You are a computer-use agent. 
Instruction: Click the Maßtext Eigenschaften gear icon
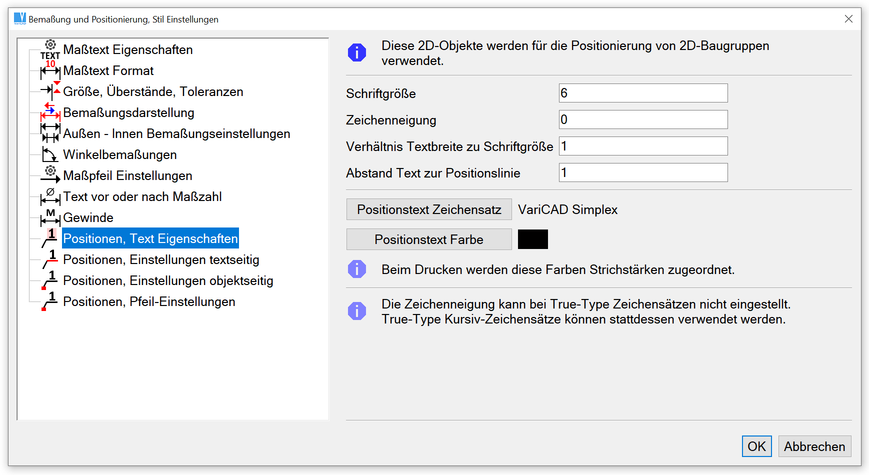pos(50,49)
